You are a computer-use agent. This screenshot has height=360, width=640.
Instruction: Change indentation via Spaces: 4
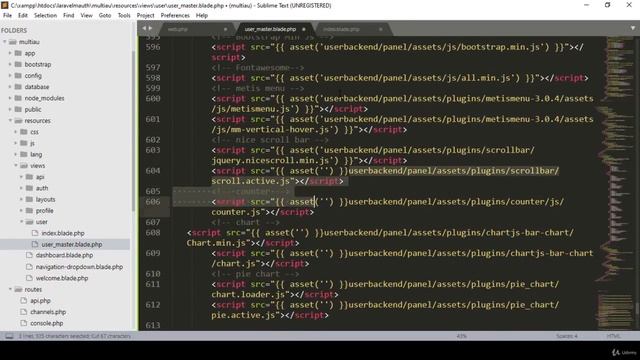pyautogui.click(x=567, y=336)
